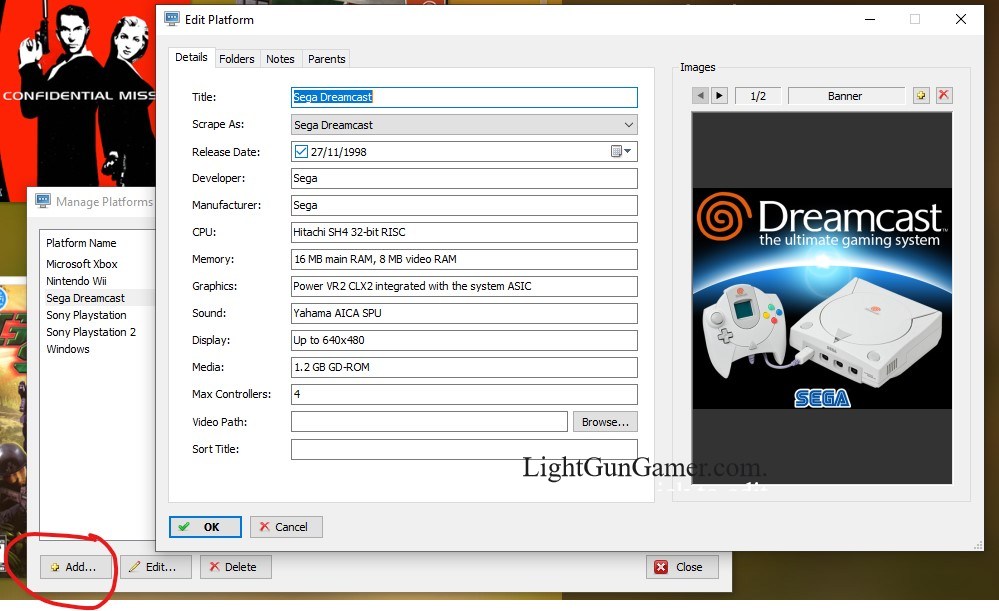The width and height of the screenshot is (999, 611).
Task: Click the Memory text field
Action: coord(464,259)
